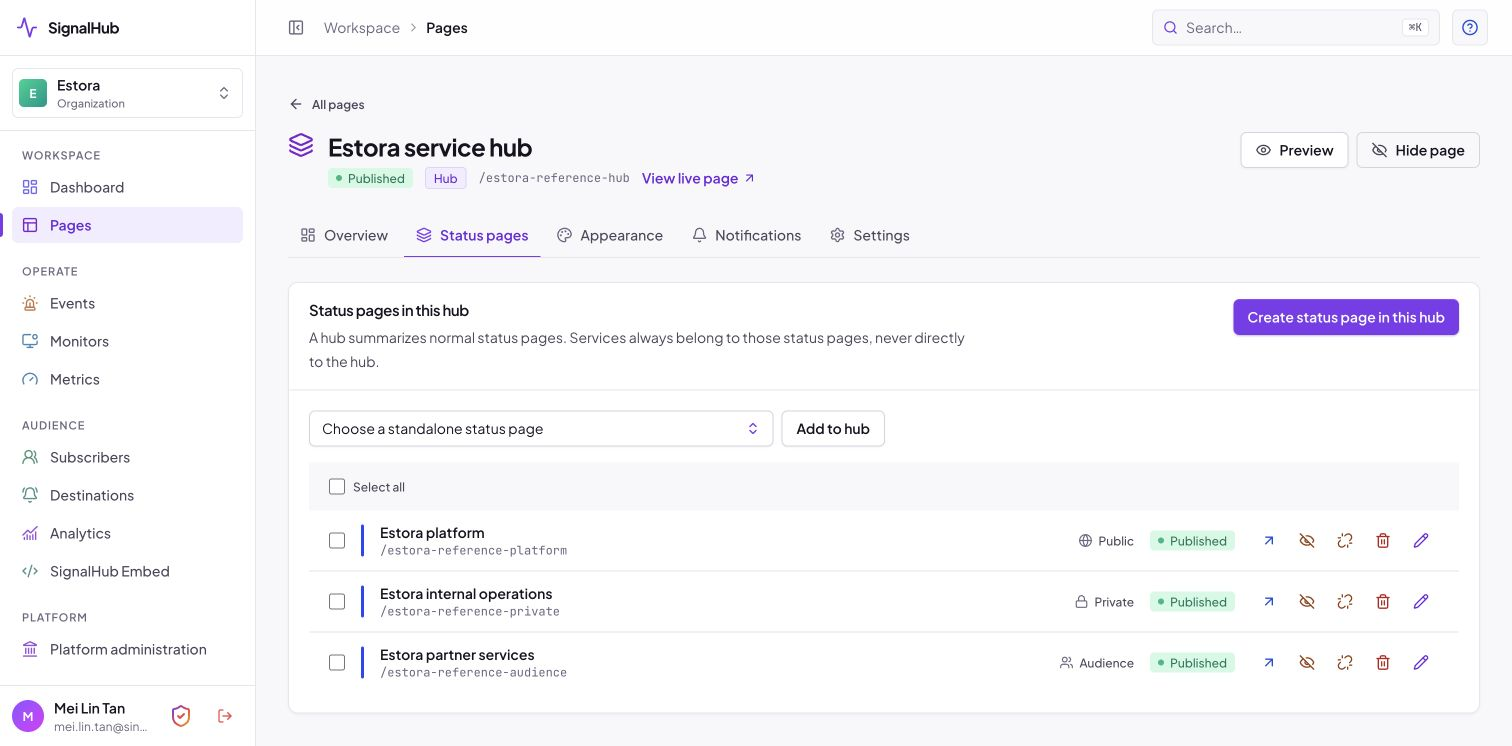
Task: Open the help icon in the top bar
Action: tap(1470, 28)
